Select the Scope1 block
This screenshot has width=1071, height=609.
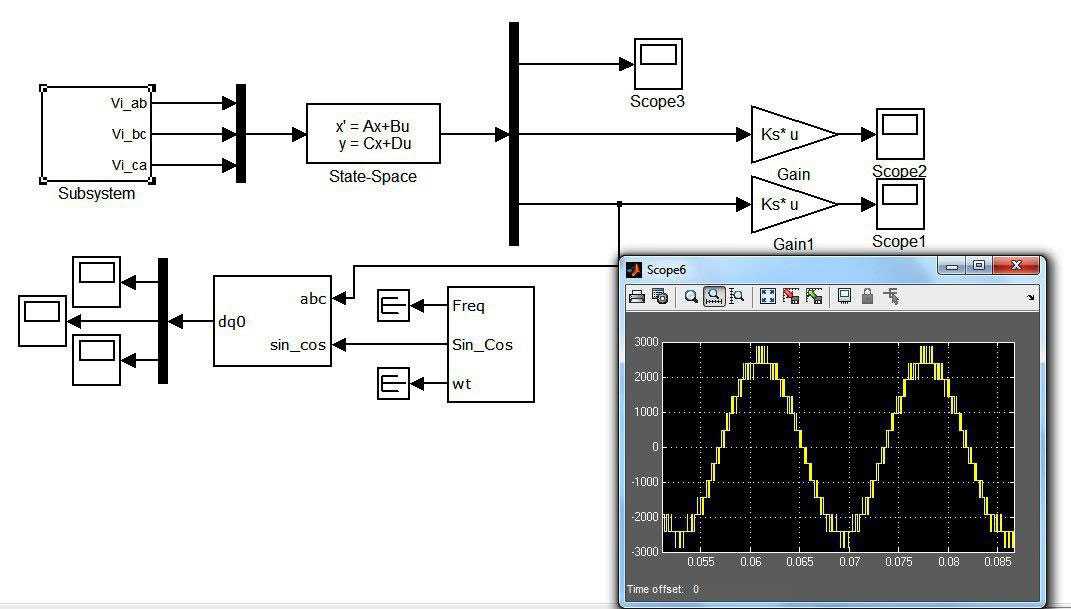[900, 204]
